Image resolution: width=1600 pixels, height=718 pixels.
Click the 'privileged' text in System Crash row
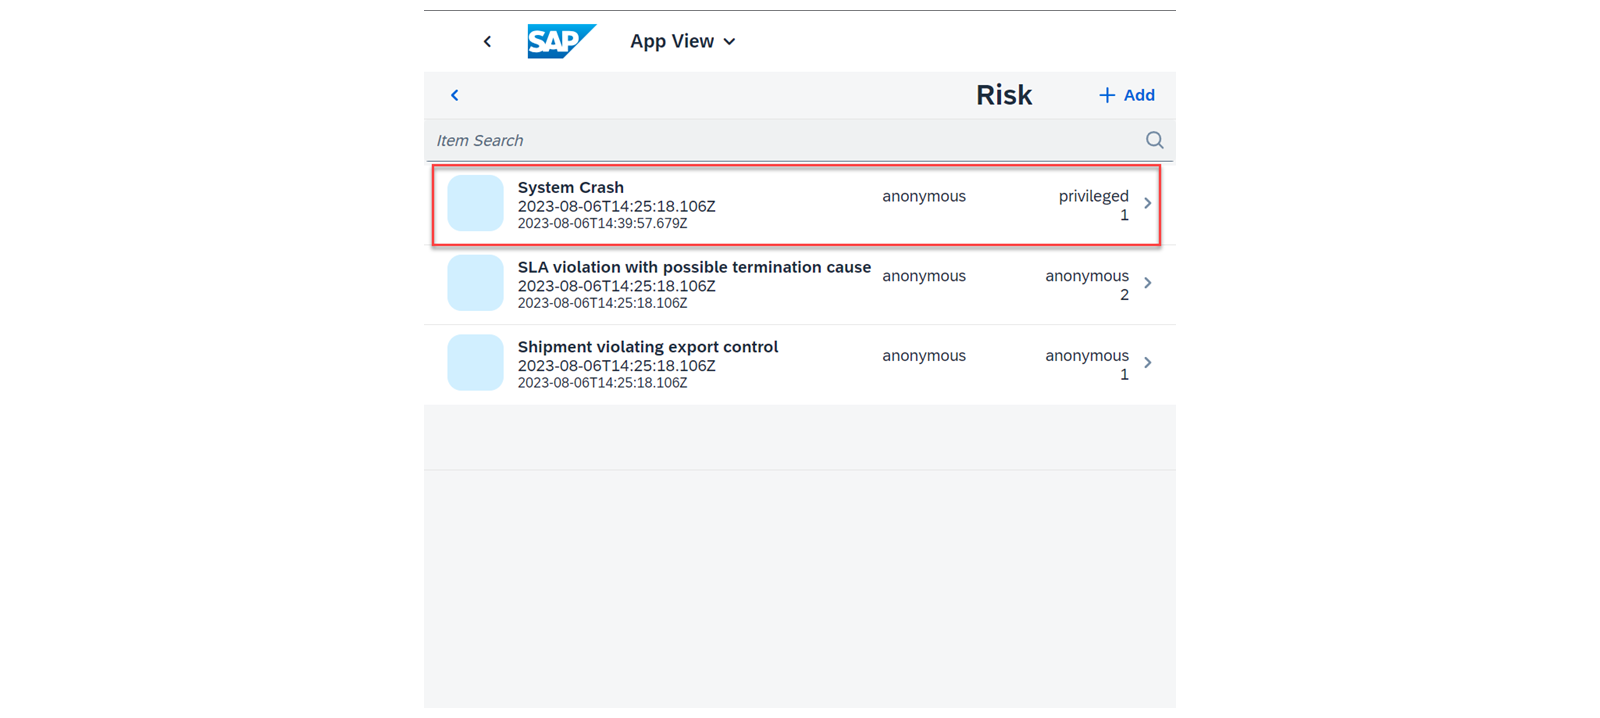(x=1093, y=196)
